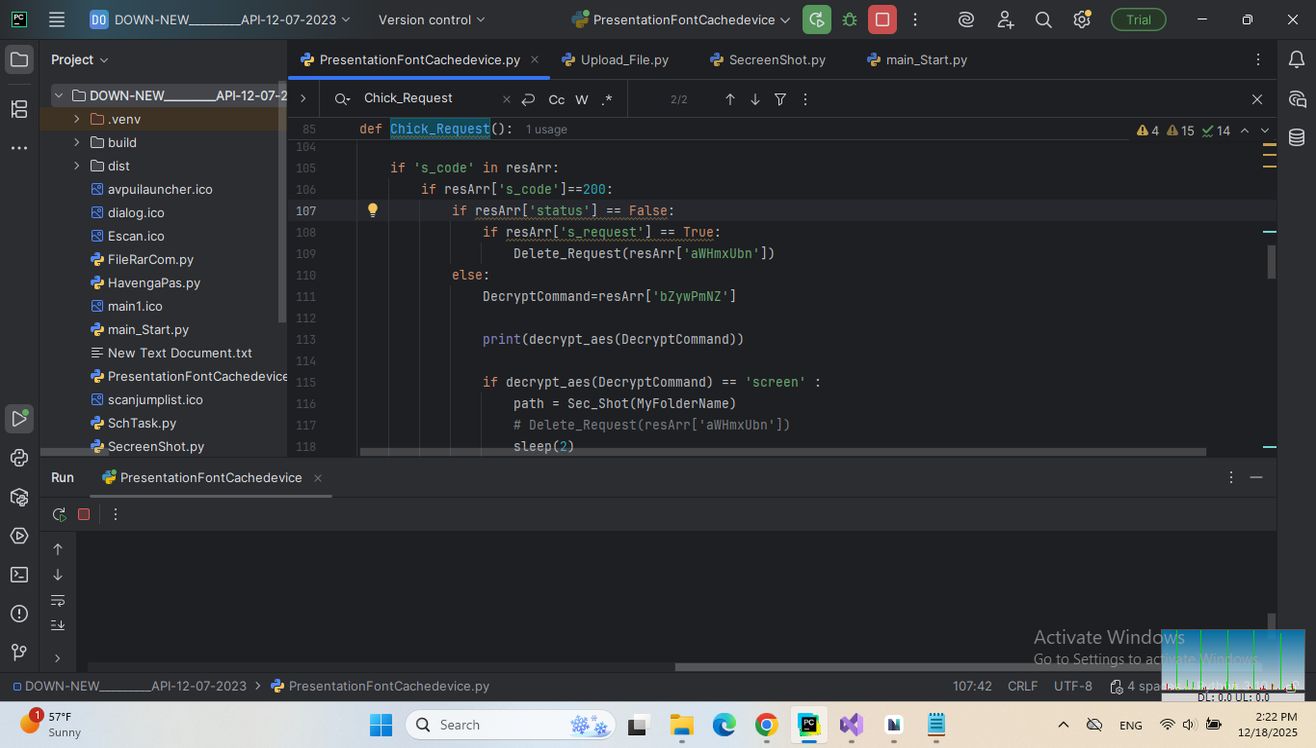Click the Rerun icon in Run panel
Image resolution: width=1316 pixels, height=748 pixels.
point(59,514)
